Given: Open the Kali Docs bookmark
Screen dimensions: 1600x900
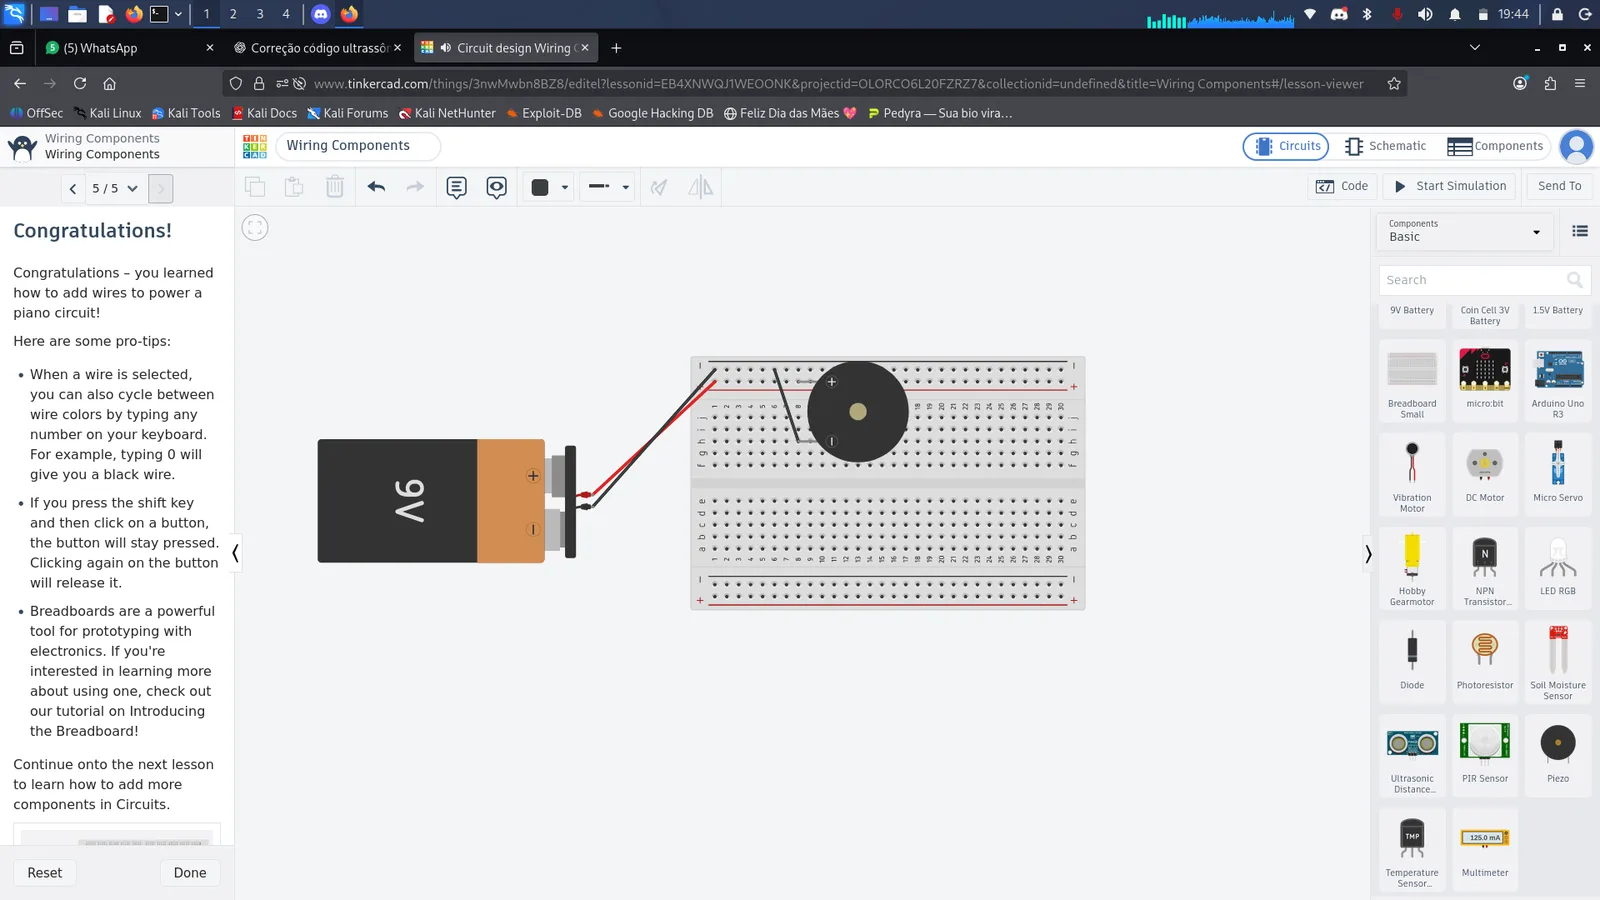Looking at the screenshot, I should 265,113.
